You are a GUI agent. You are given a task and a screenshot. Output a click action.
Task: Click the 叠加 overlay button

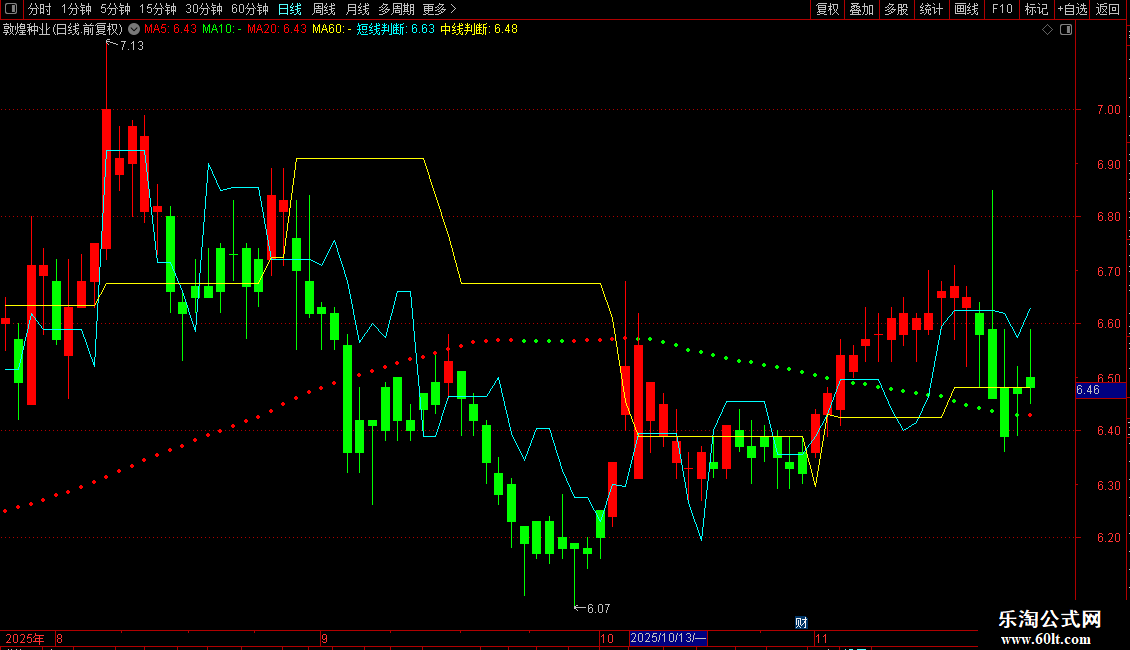tap(861, 9)
